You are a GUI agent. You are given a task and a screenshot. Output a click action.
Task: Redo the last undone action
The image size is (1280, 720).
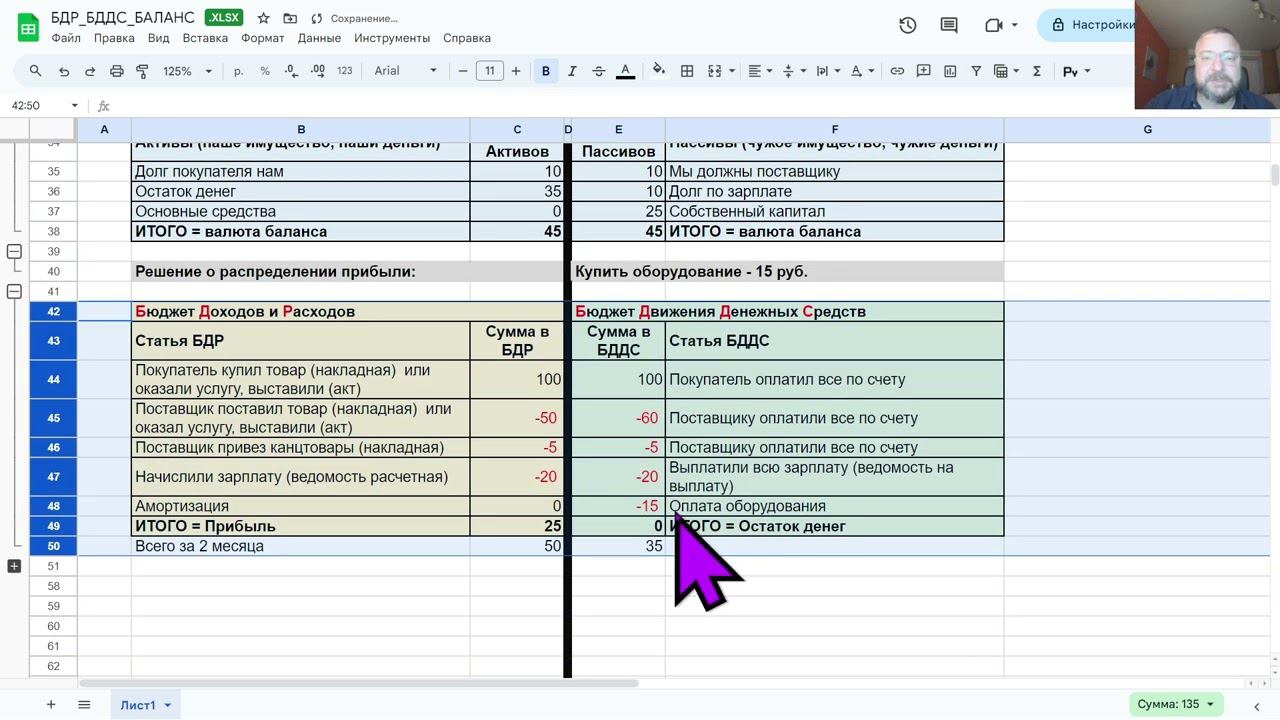pos(90,71)
